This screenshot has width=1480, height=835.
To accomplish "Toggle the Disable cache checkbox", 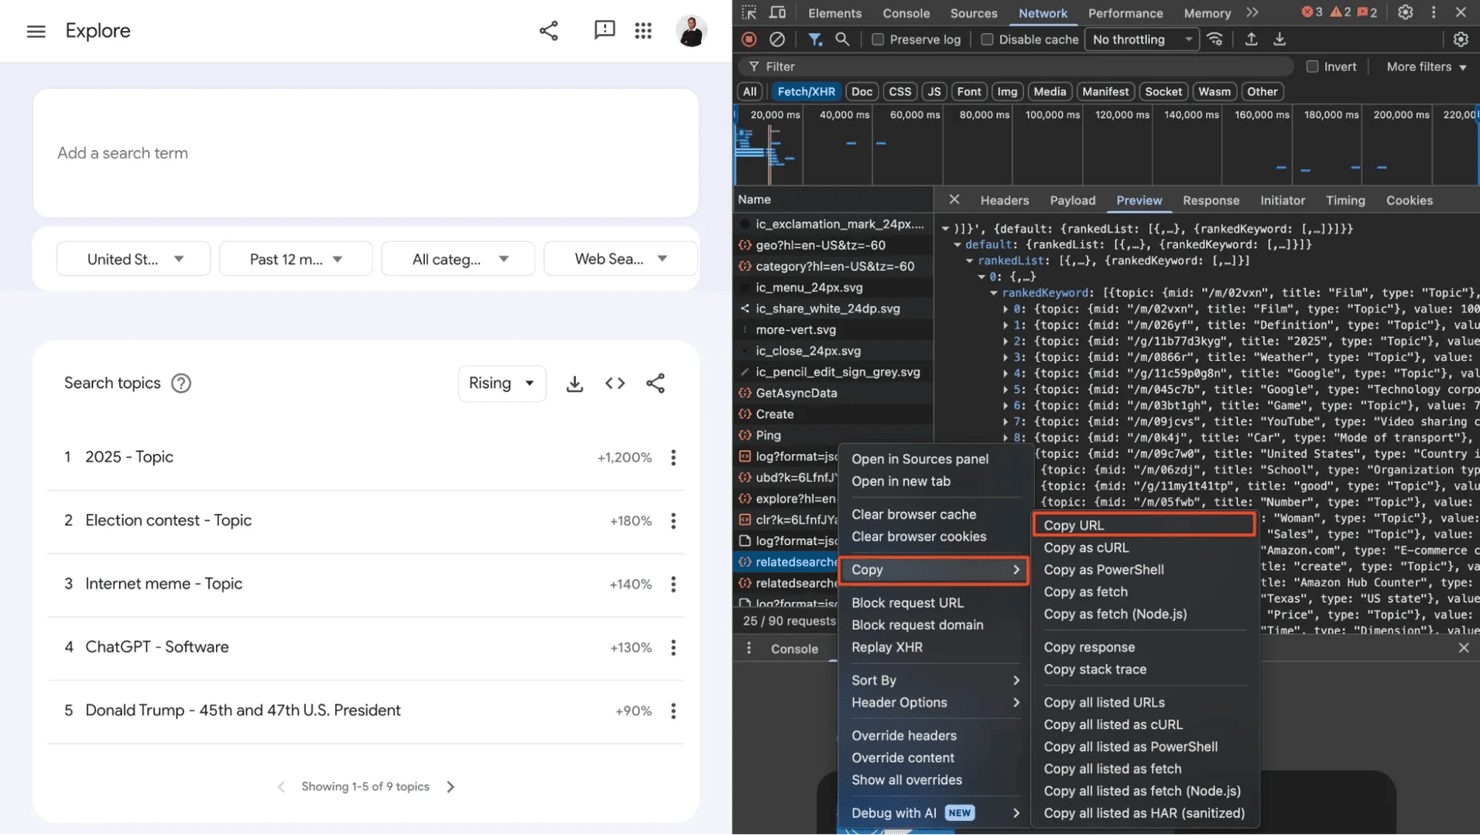I will [x=987, y=40].
